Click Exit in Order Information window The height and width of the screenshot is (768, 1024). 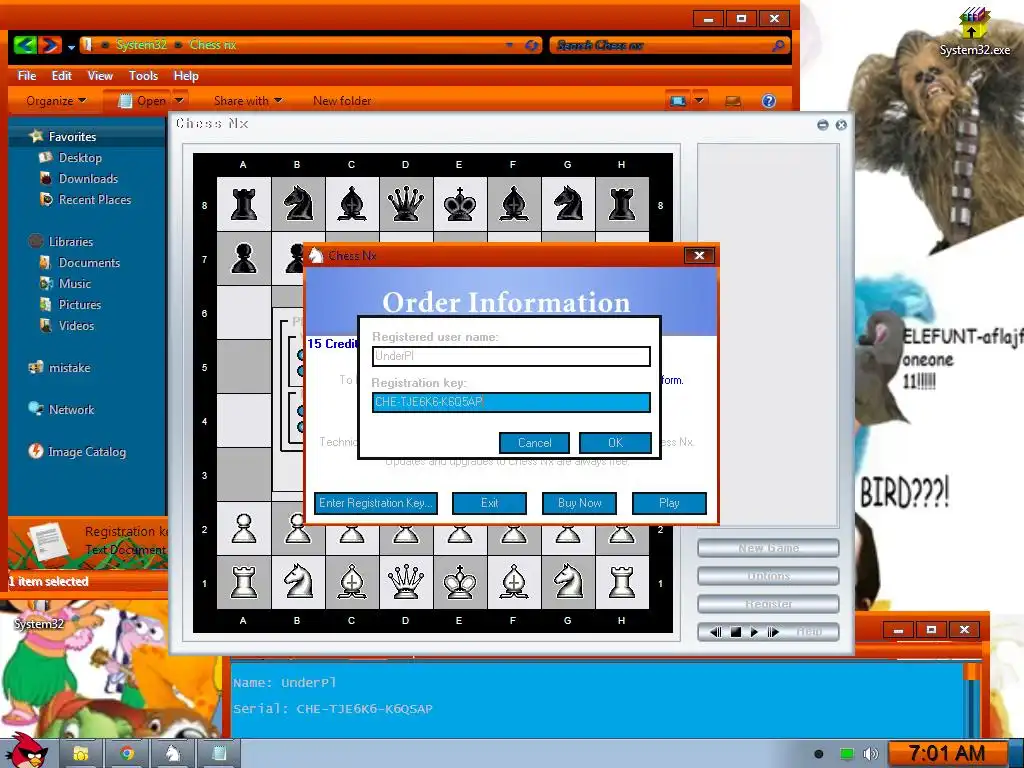489,503
